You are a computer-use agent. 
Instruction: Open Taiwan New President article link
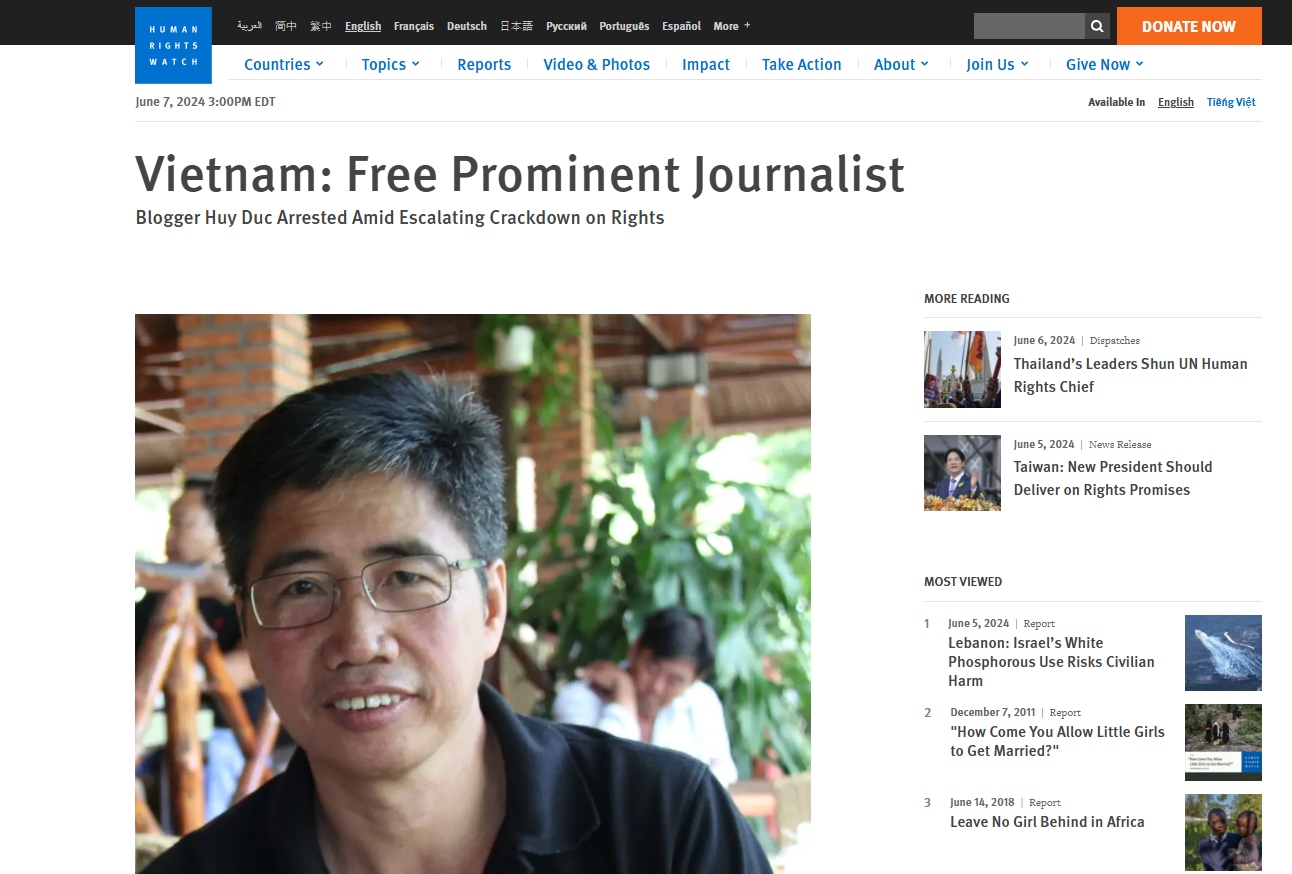1112,478
